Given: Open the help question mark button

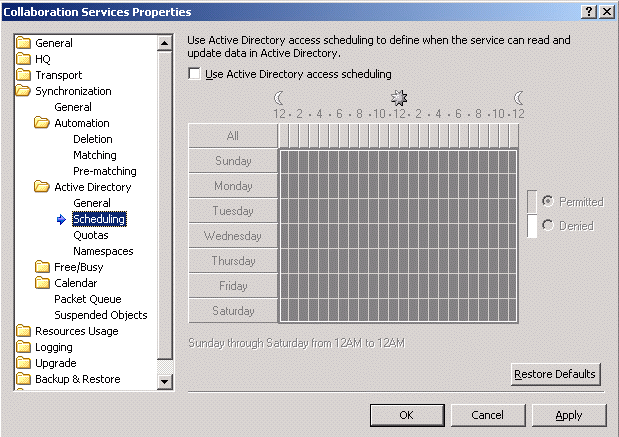Looking at the screenshot, I should click(x=589, y=12).
